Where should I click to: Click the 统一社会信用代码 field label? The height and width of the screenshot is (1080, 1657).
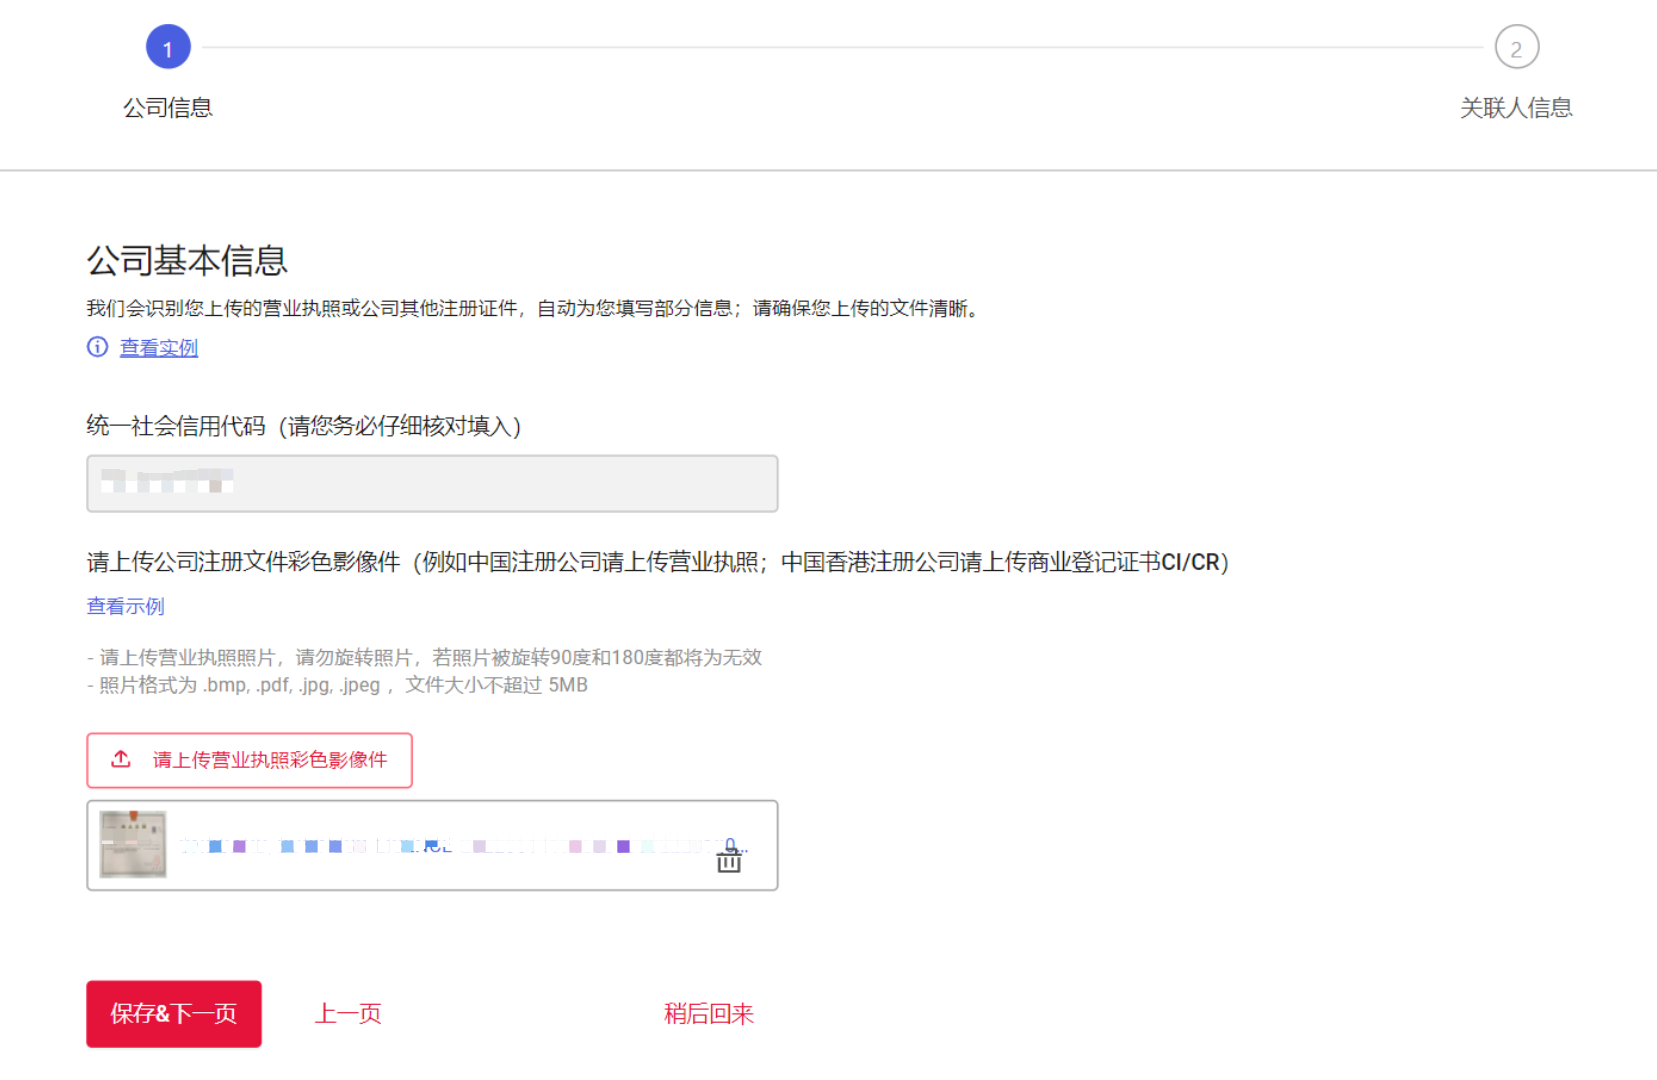(303, 426)
